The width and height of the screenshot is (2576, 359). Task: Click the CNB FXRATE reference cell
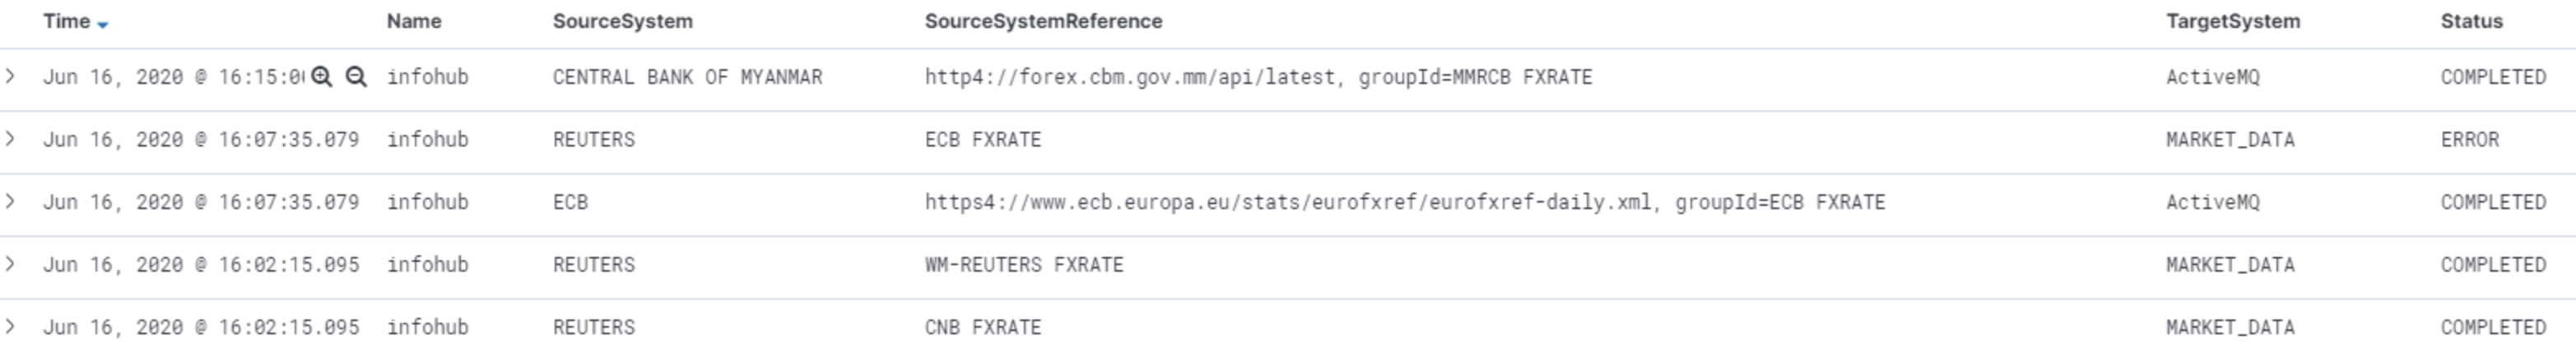point(983,327)
